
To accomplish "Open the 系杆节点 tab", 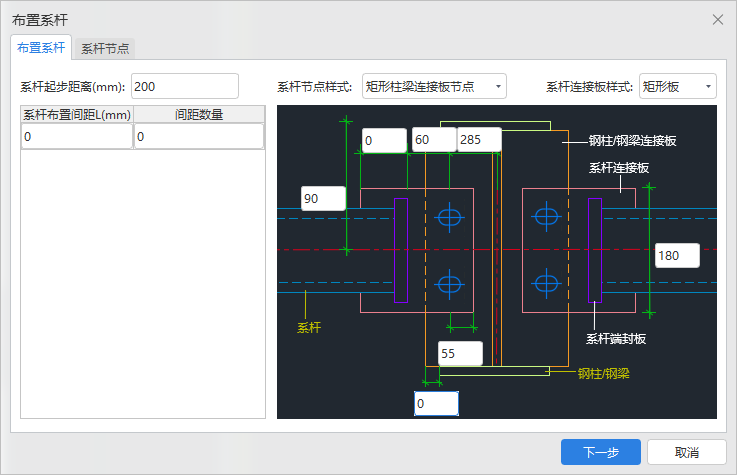I will tap(105, 49).
